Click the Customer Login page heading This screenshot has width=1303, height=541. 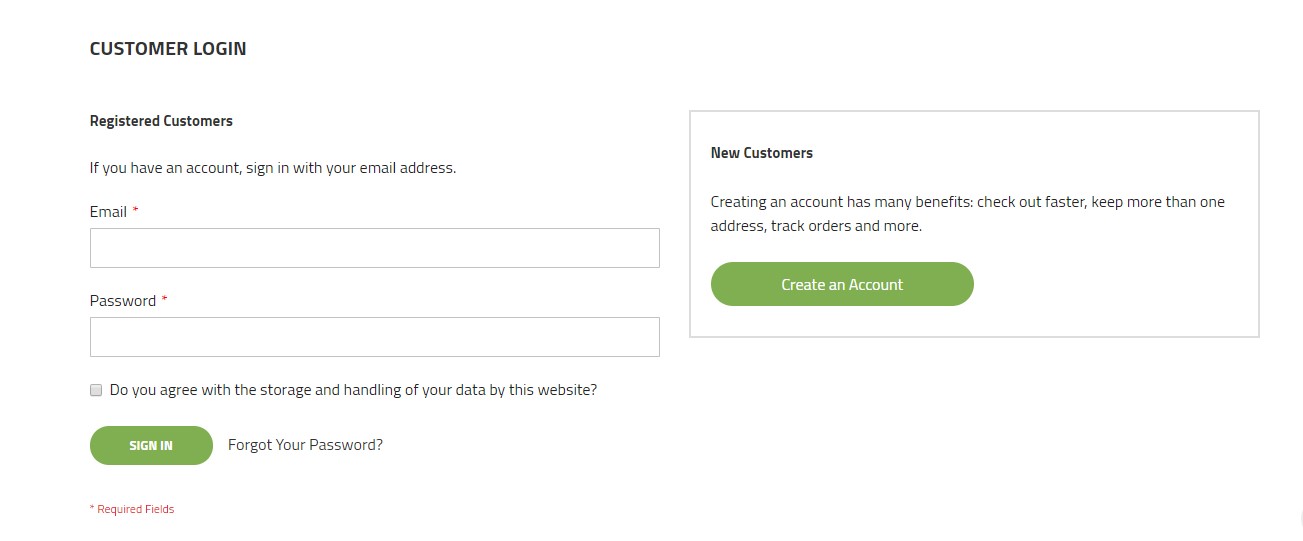tap(168, 48)
